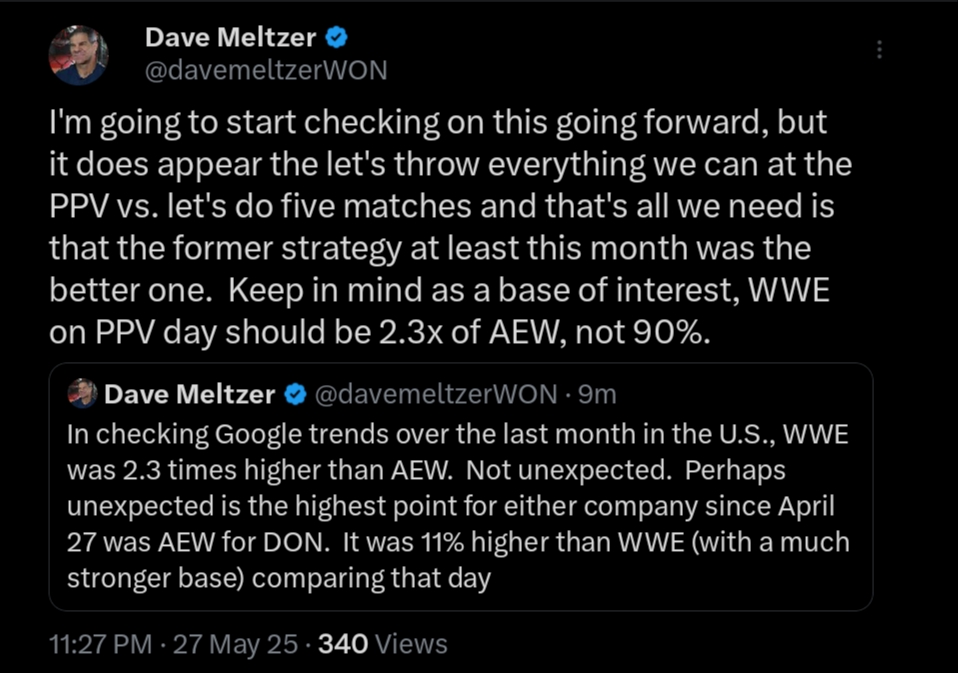958x673 pixels.
Task: Click the verified badge beside the top name
Action: tap(337, 38)
